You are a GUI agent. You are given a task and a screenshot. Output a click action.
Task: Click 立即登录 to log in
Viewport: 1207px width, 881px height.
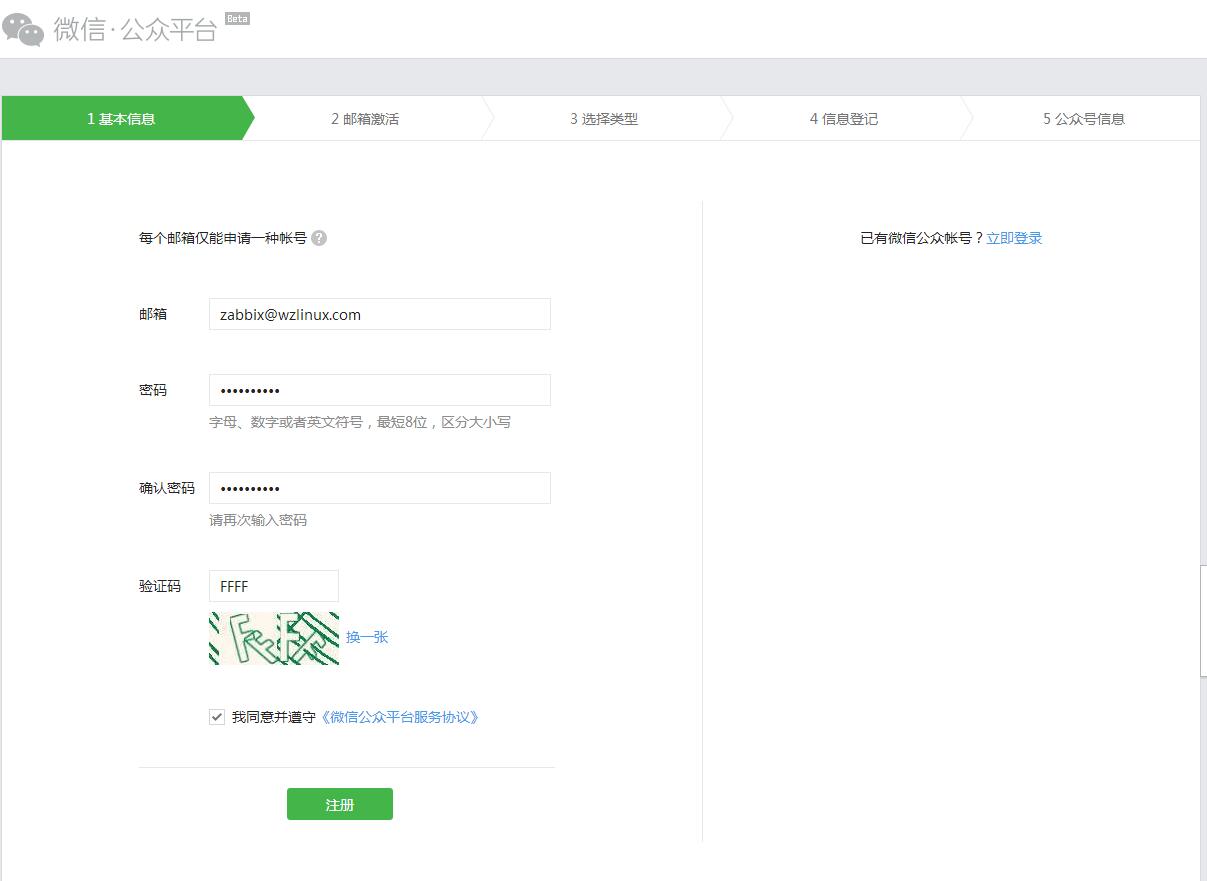[1014, 237]
